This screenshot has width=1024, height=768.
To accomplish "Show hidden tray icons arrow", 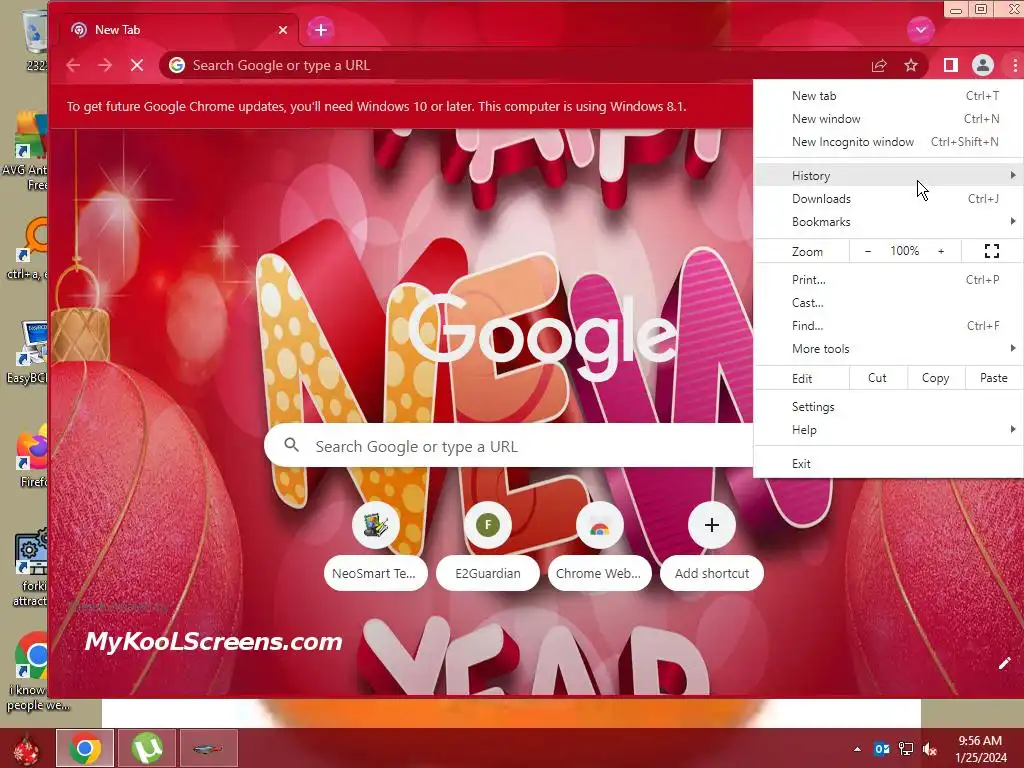I will [857, 749].
